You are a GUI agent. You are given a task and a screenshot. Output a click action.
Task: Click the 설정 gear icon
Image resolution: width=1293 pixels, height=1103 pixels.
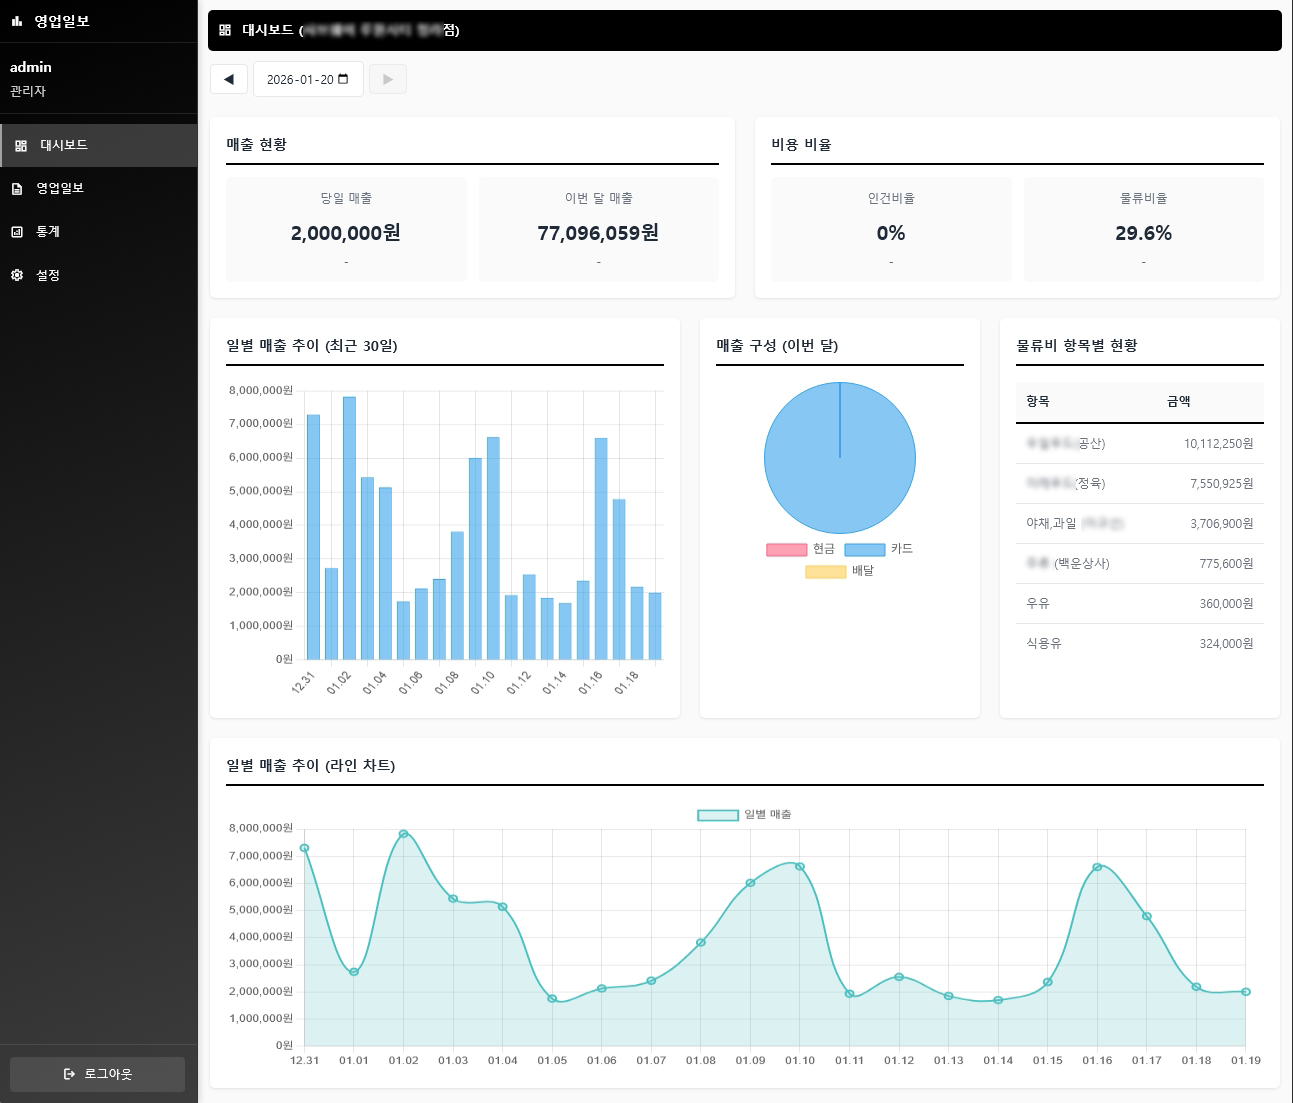click(x=17, y=275)
